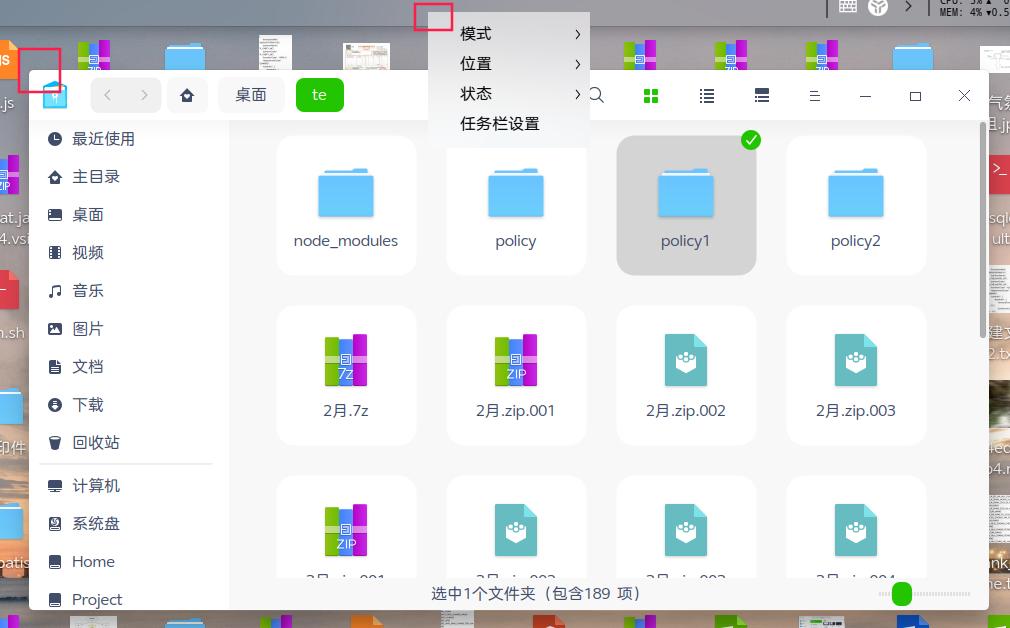Open 任务栏设置 from the context menu
This screenshot has width=1010, height=628.
click(x=499, y=123)
